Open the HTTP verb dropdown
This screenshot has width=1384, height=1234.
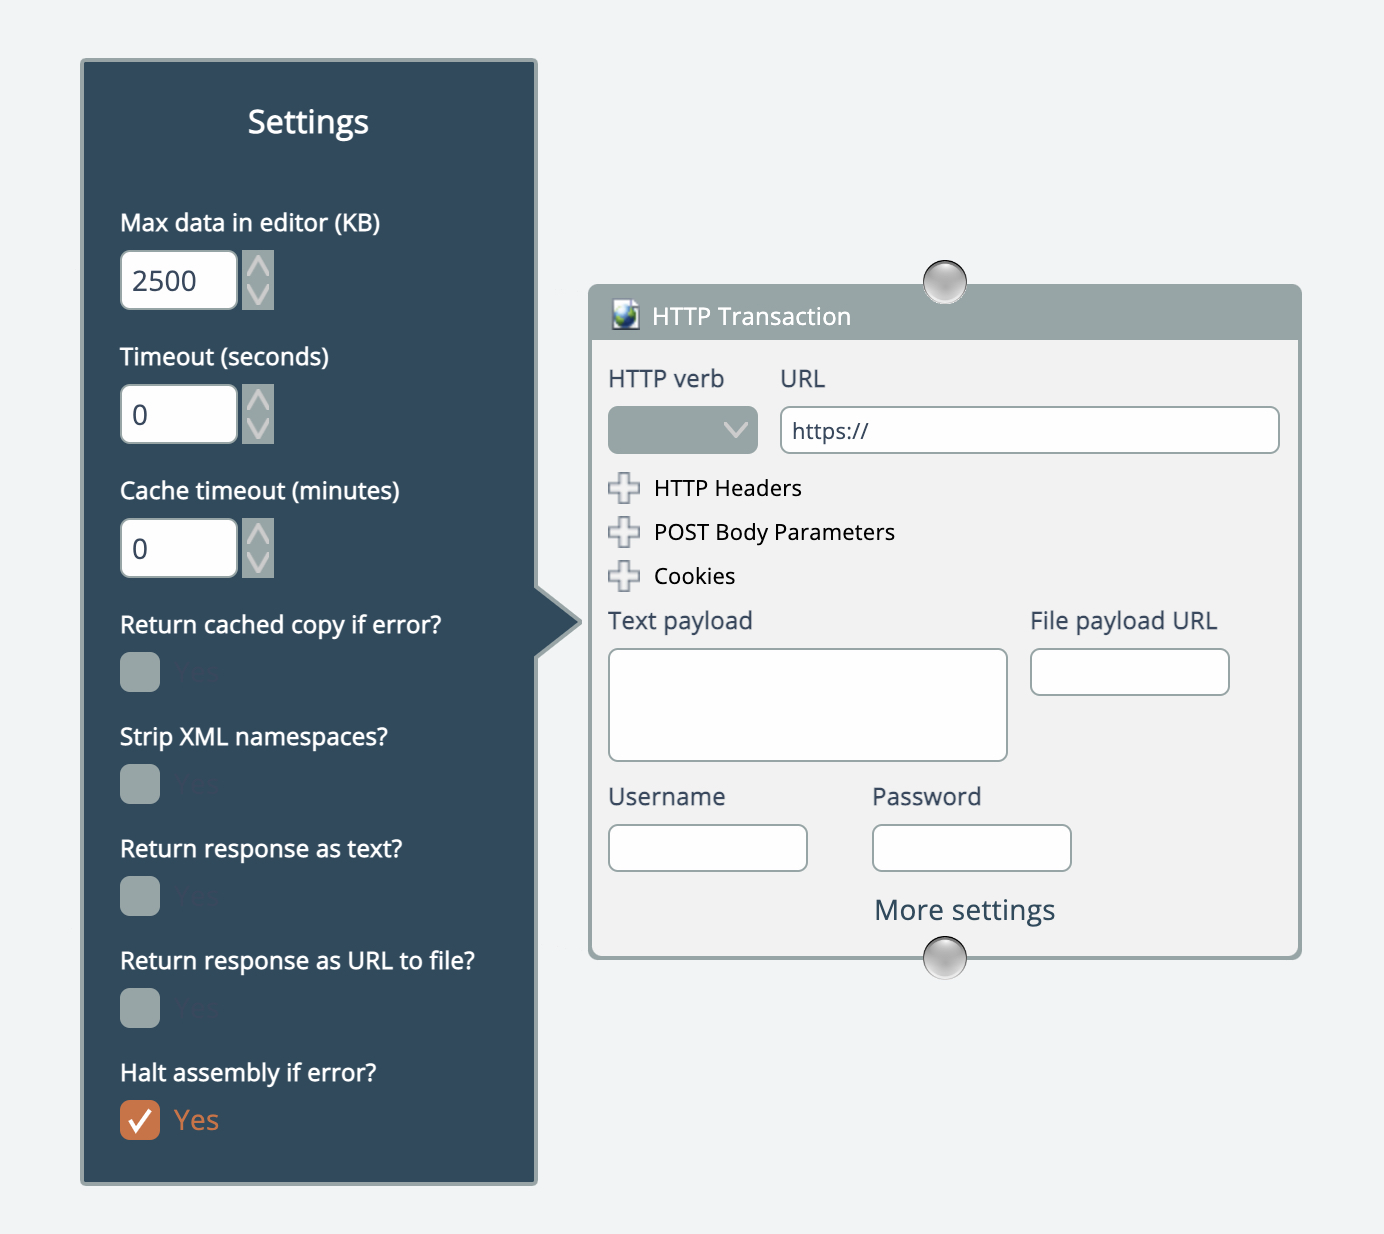click(x=683, y=430)
